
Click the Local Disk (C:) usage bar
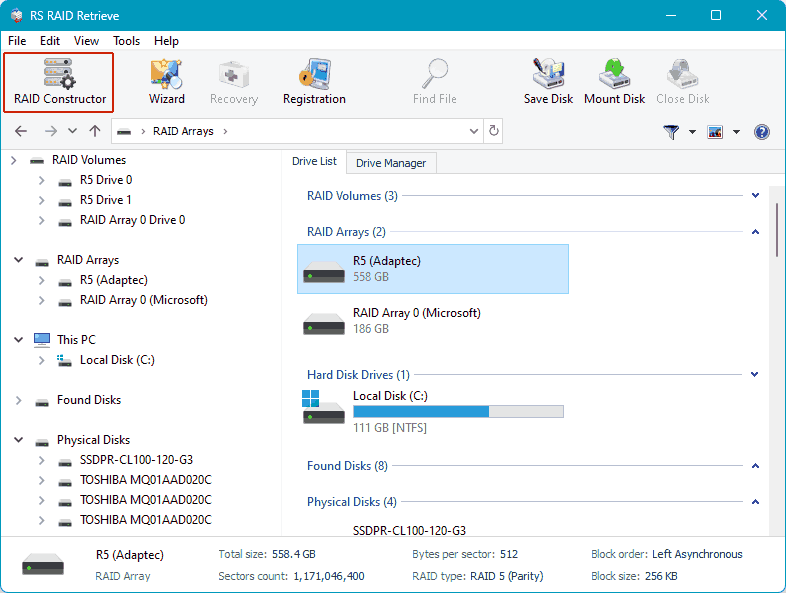[x=458, y=411]
